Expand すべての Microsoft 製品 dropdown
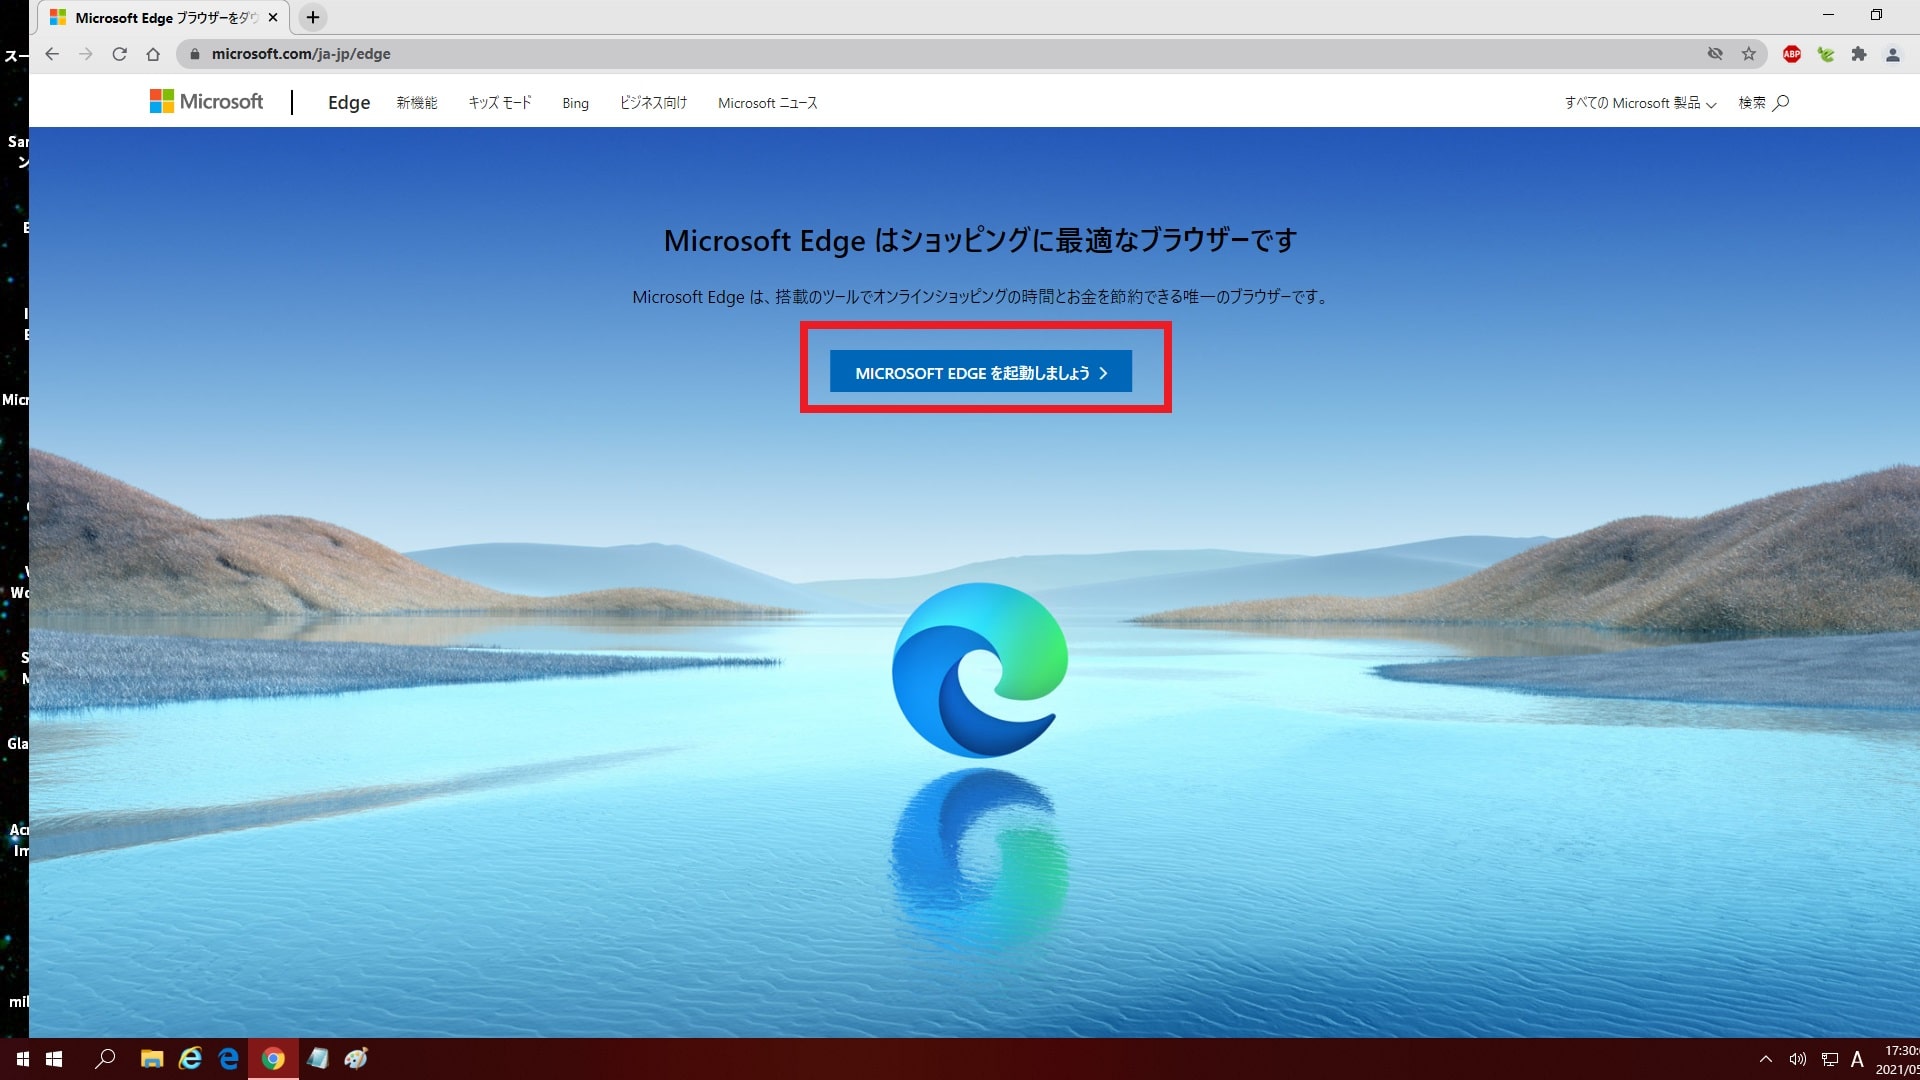 (x=1640, y=103)
